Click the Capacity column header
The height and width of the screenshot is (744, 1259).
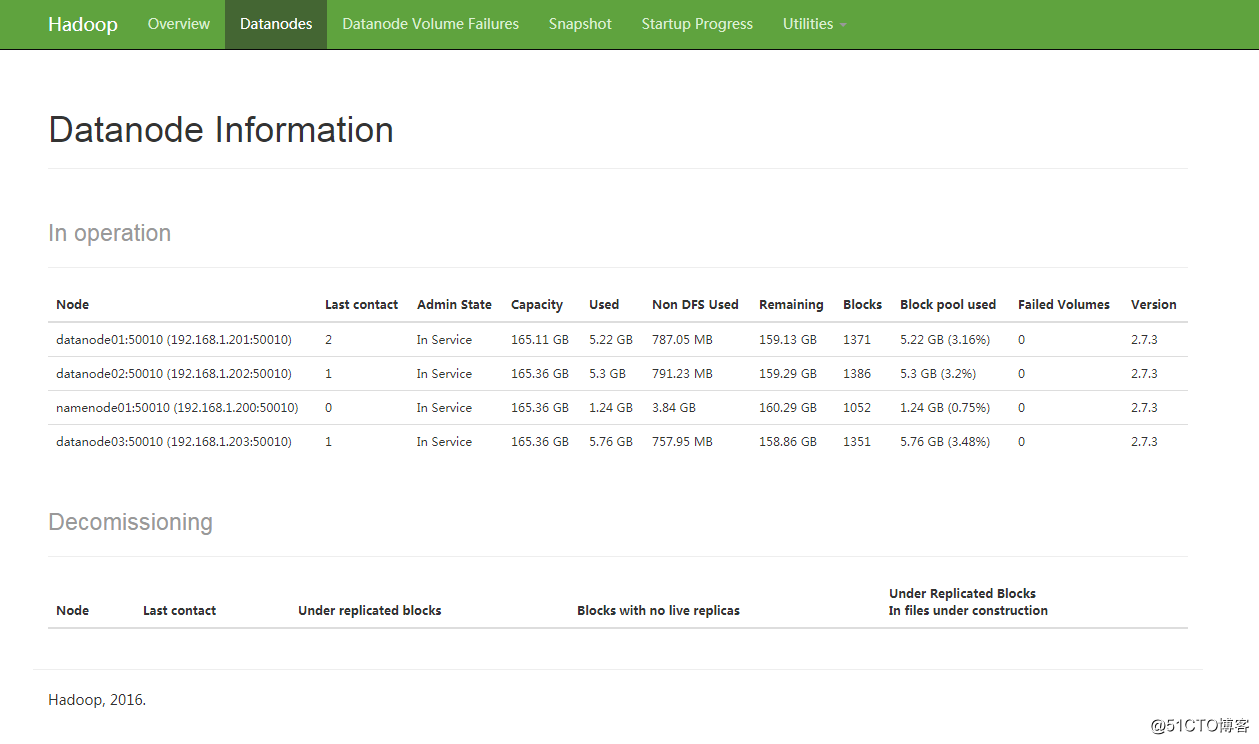[x=537, y=305]
